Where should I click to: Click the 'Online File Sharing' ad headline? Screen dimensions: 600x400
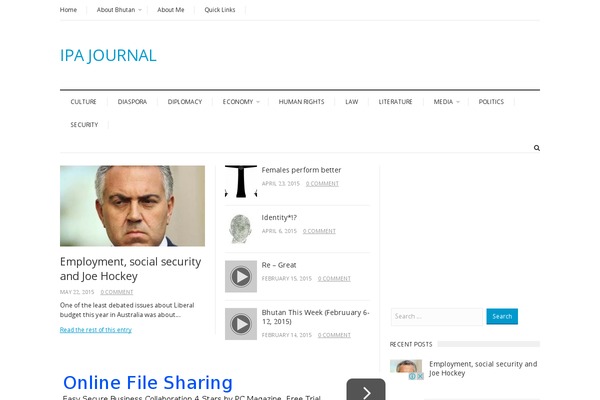point(148,382)
